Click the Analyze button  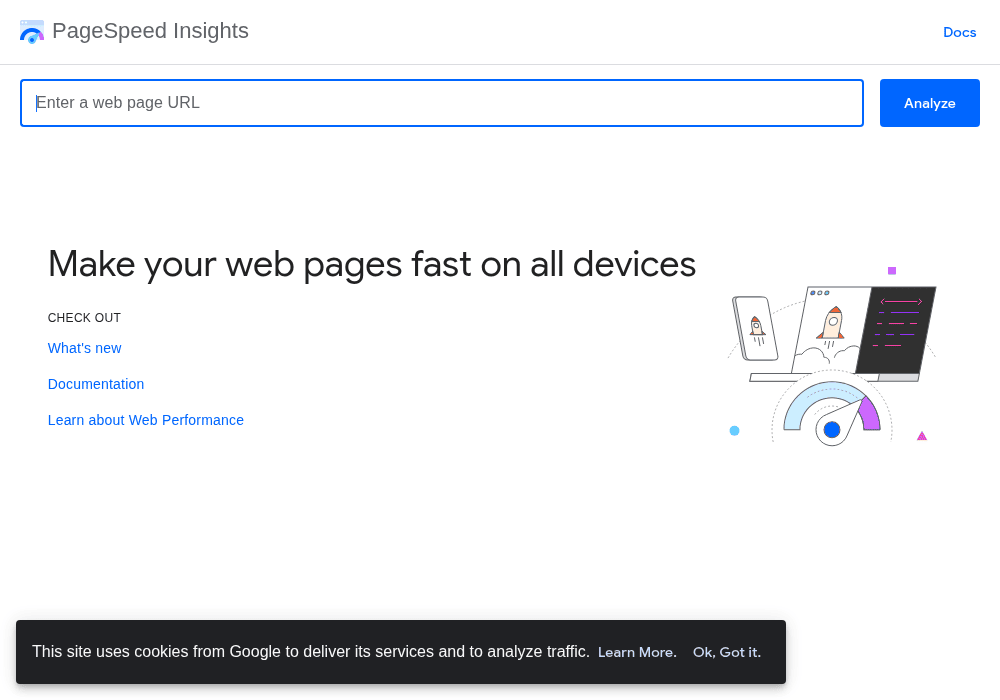click(929, 103)
